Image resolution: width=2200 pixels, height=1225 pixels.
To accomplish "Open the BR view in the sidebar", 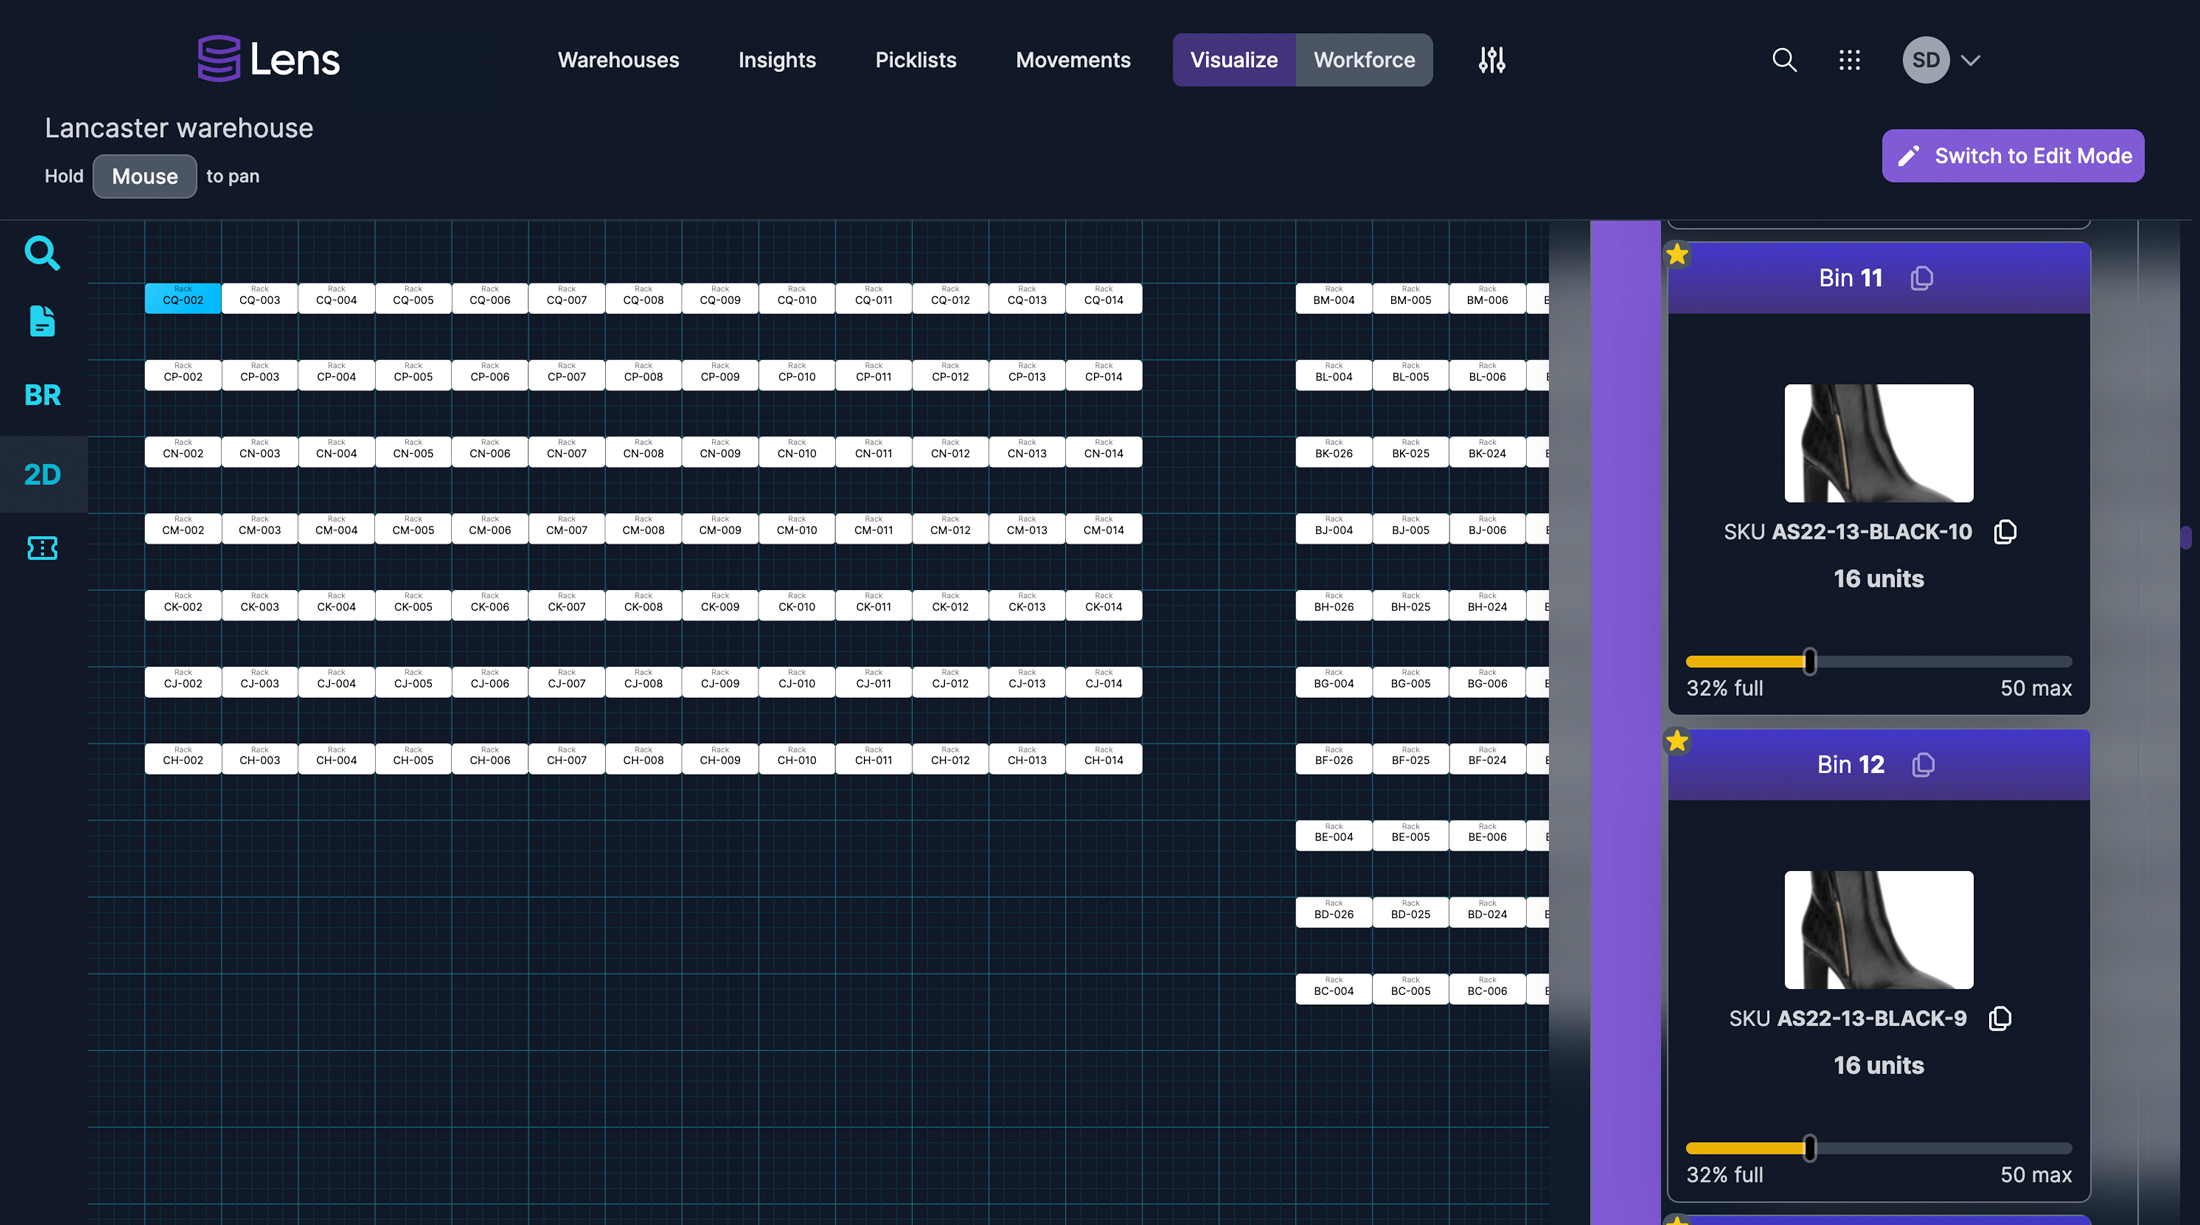I will coord(42,395).
